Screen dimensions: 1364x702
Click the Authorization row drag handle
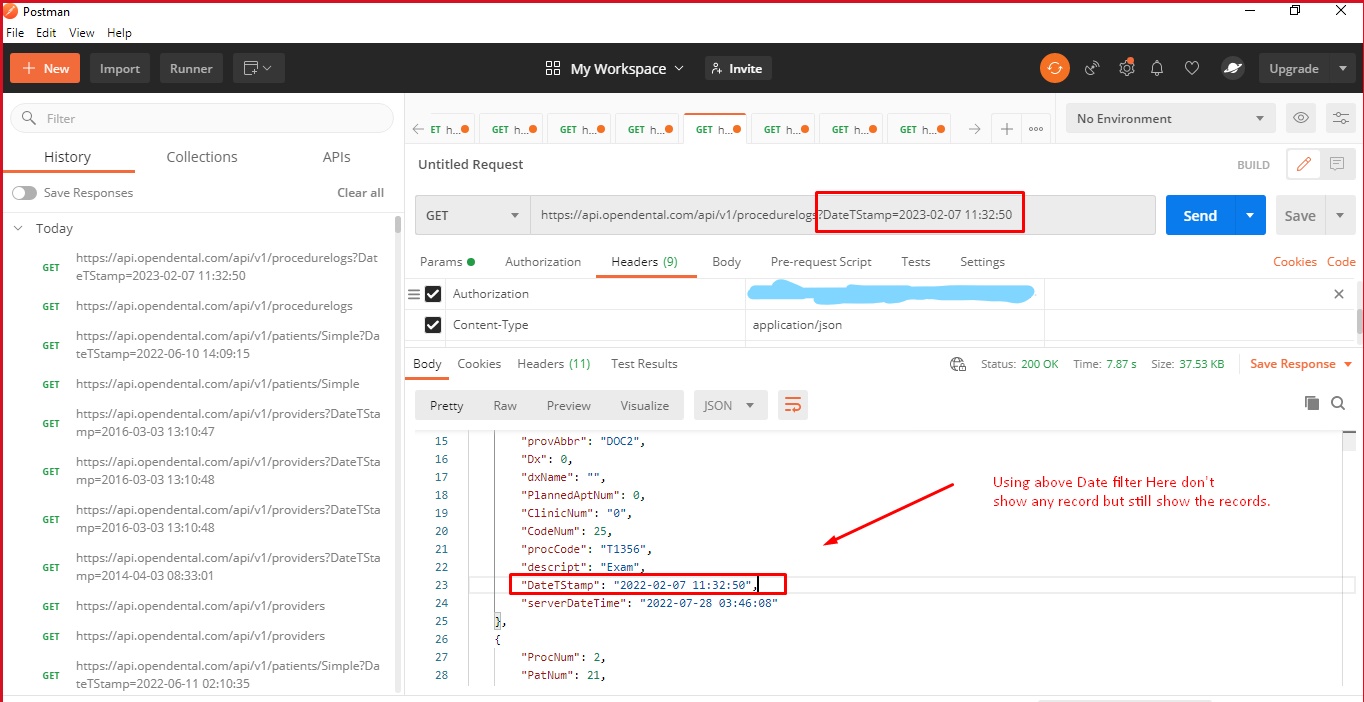click(x=414, y=294)
